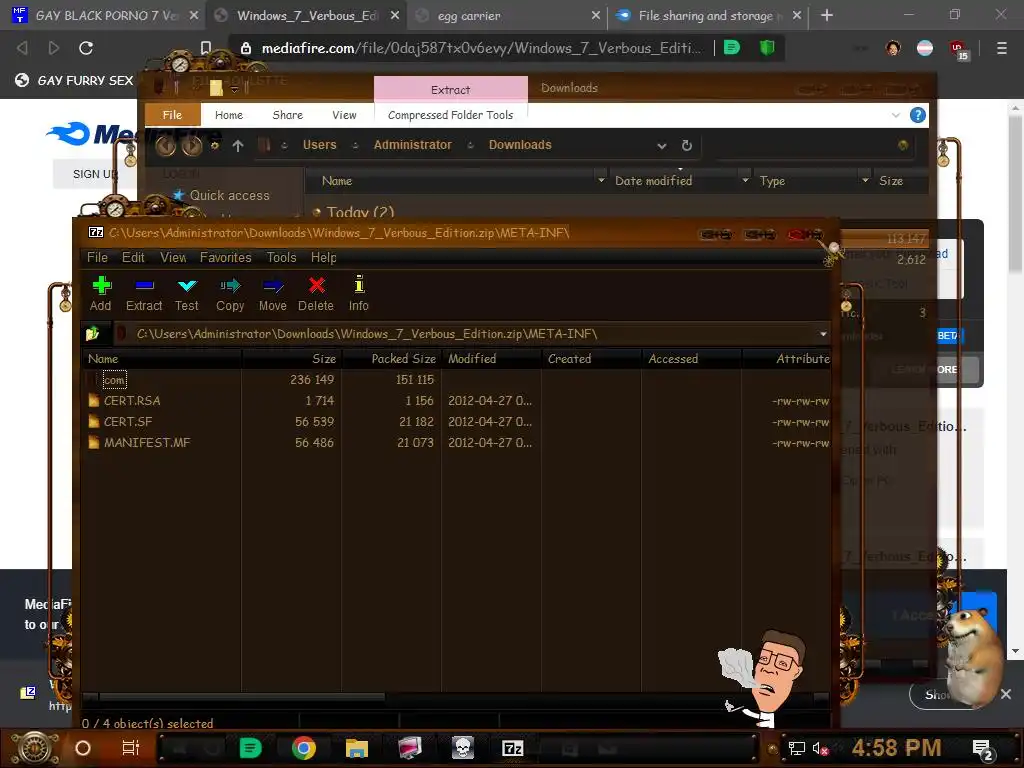Open File tab in Explorer ribbon
This screenshot has width=1024, height=768.
click(x=172, y=115)
